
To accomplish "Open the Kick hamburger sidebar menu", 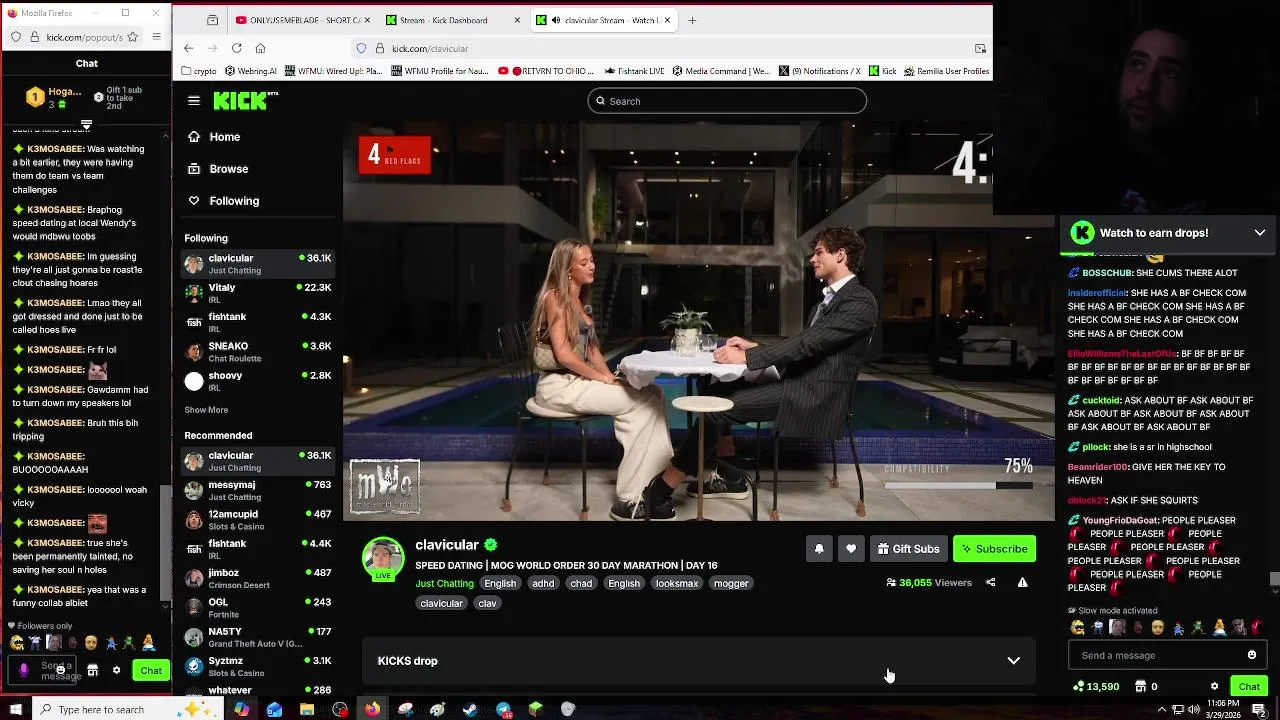I will [x=194, y=100].
